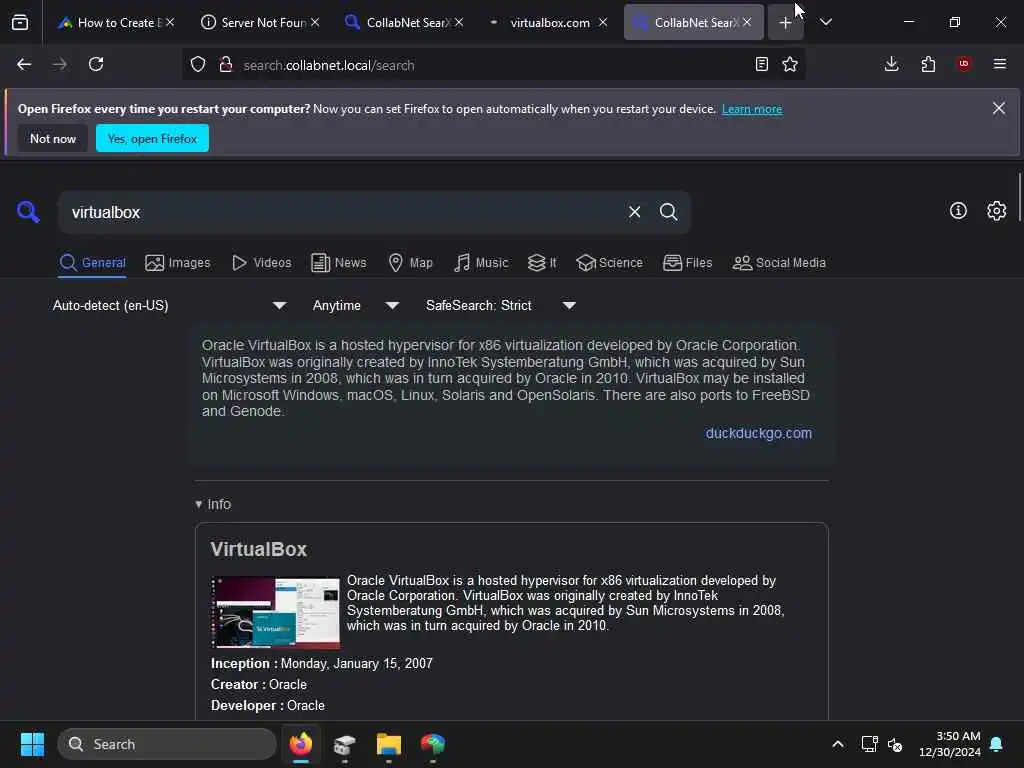Submit search with magnifier button
1024x768 pixels.
(668, 212)
